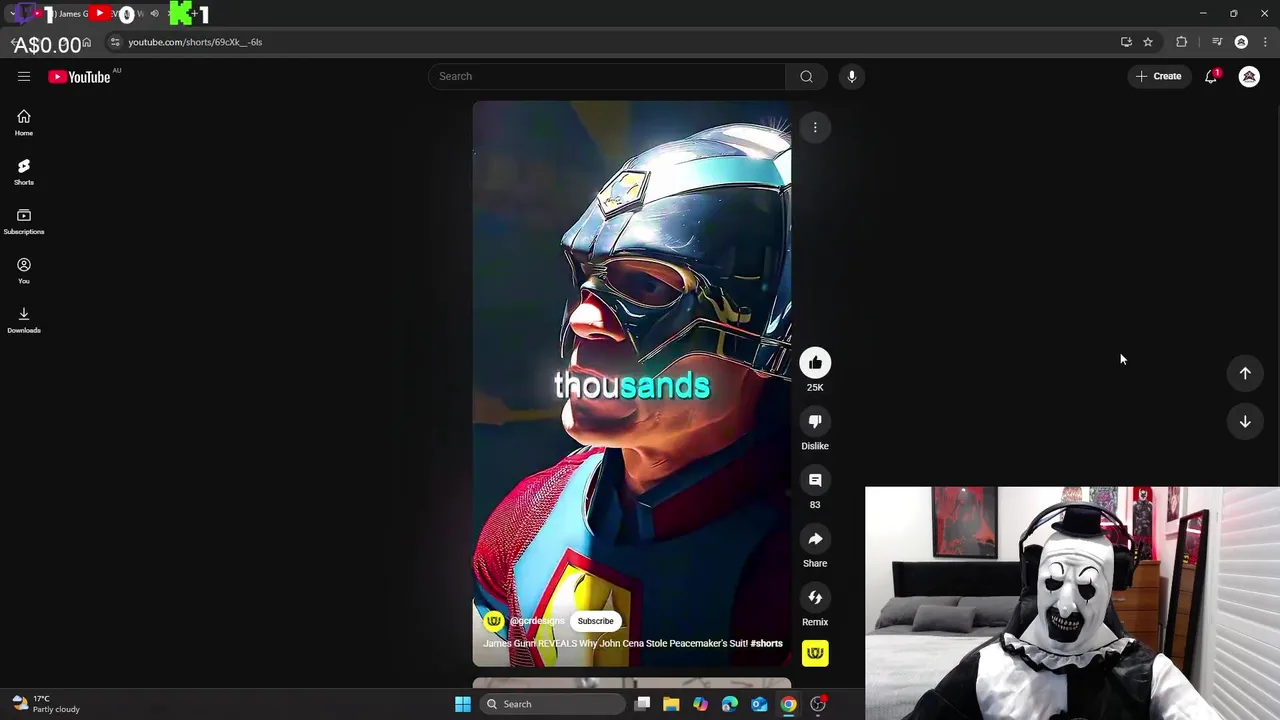This screenshot has height=720, width=1280.
Task: Remix this Short
Action: (x=815, y=598)
